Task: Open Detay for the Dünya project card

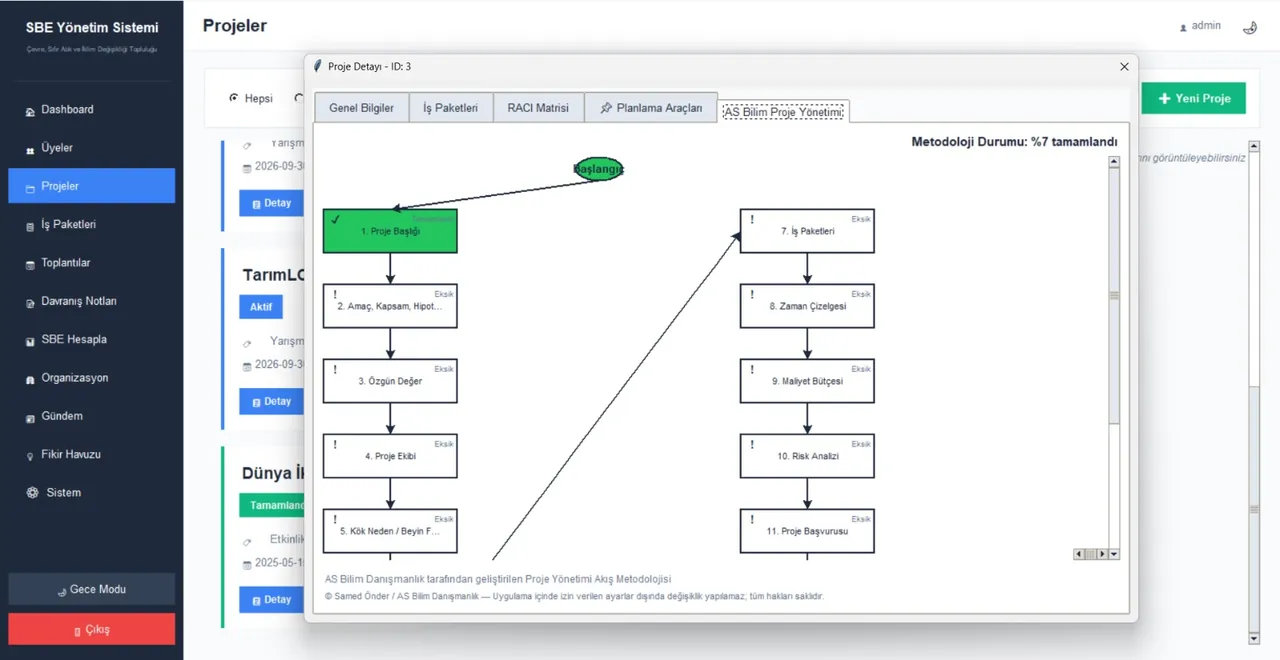Action: click(x=271, y=600)
